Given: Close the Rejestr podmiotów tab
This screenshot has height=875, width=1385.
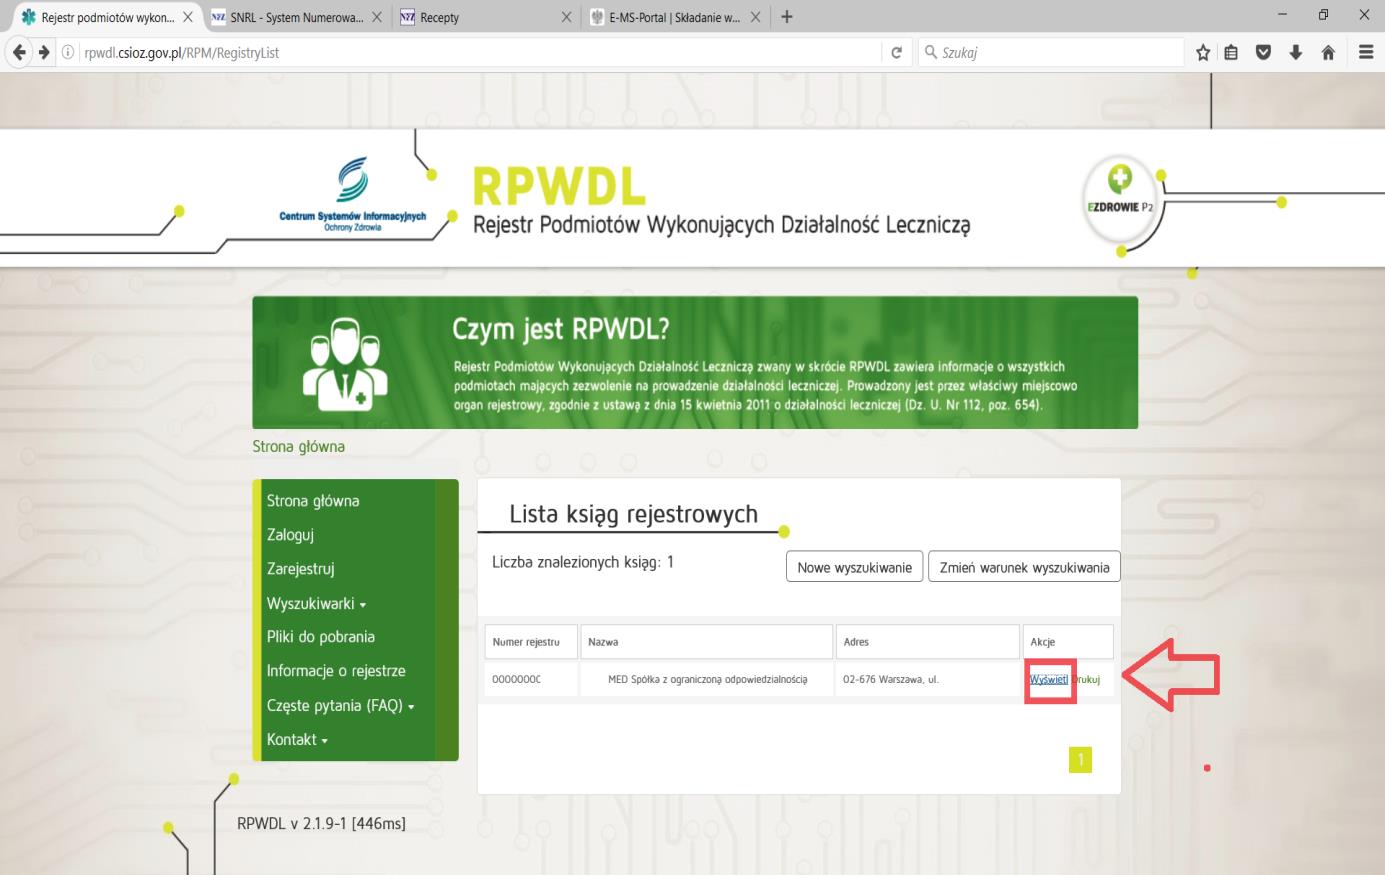Looking at the screenshot, I should point(187,17).
